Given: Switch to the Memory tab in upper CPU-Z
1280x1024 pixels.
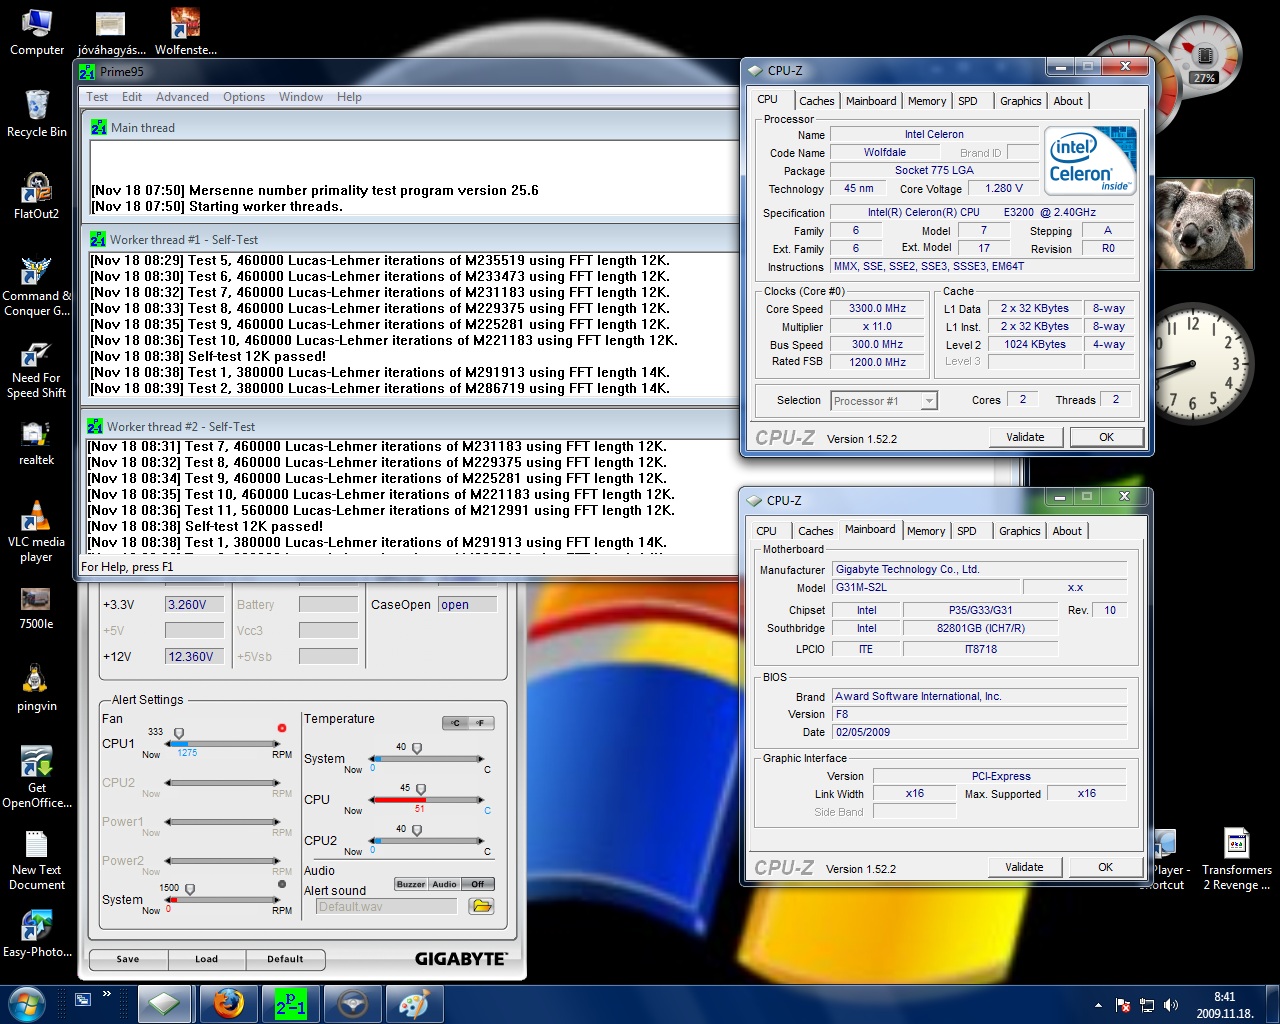Looking at the screenshot, I should (x=926, y=101).
